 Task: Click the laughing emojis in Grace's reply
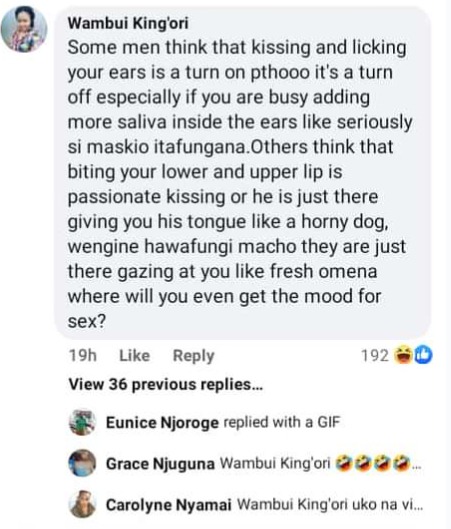tap(372, 464)
